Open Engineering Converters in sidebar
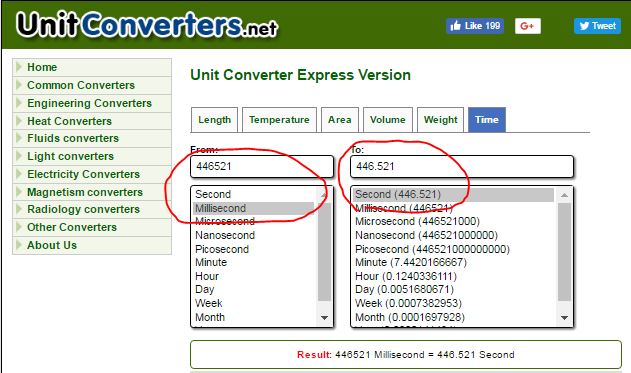Screen dimensions: 631x373 [92, 103]
